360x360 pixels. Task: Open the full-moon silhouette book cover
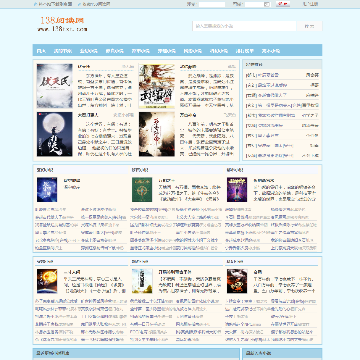[54, 134]
